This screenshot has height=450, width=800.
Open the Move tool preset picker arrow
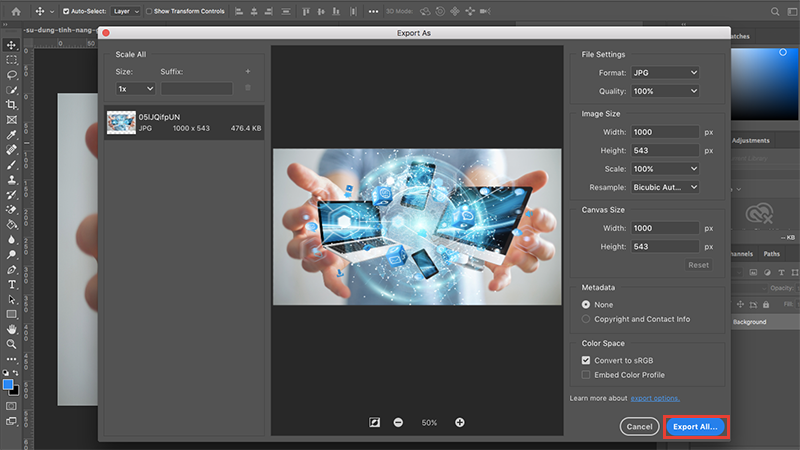pos(52,11)
